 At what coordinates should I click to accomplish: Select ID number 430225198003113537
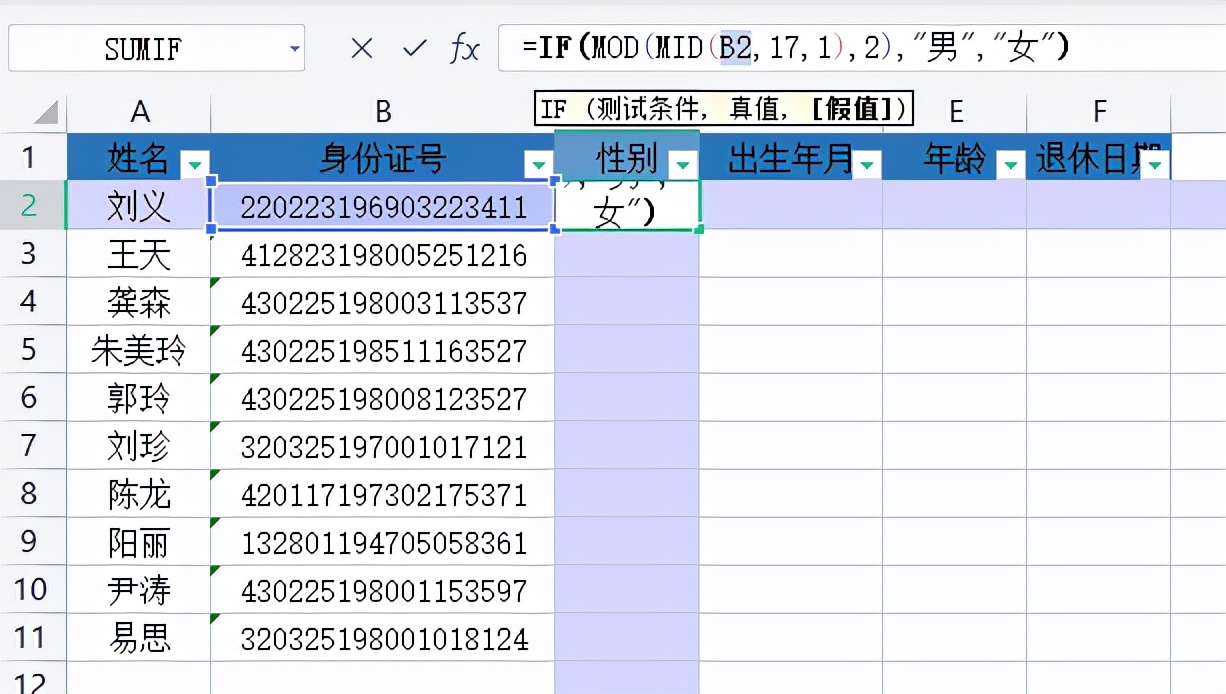coord(383,302)
